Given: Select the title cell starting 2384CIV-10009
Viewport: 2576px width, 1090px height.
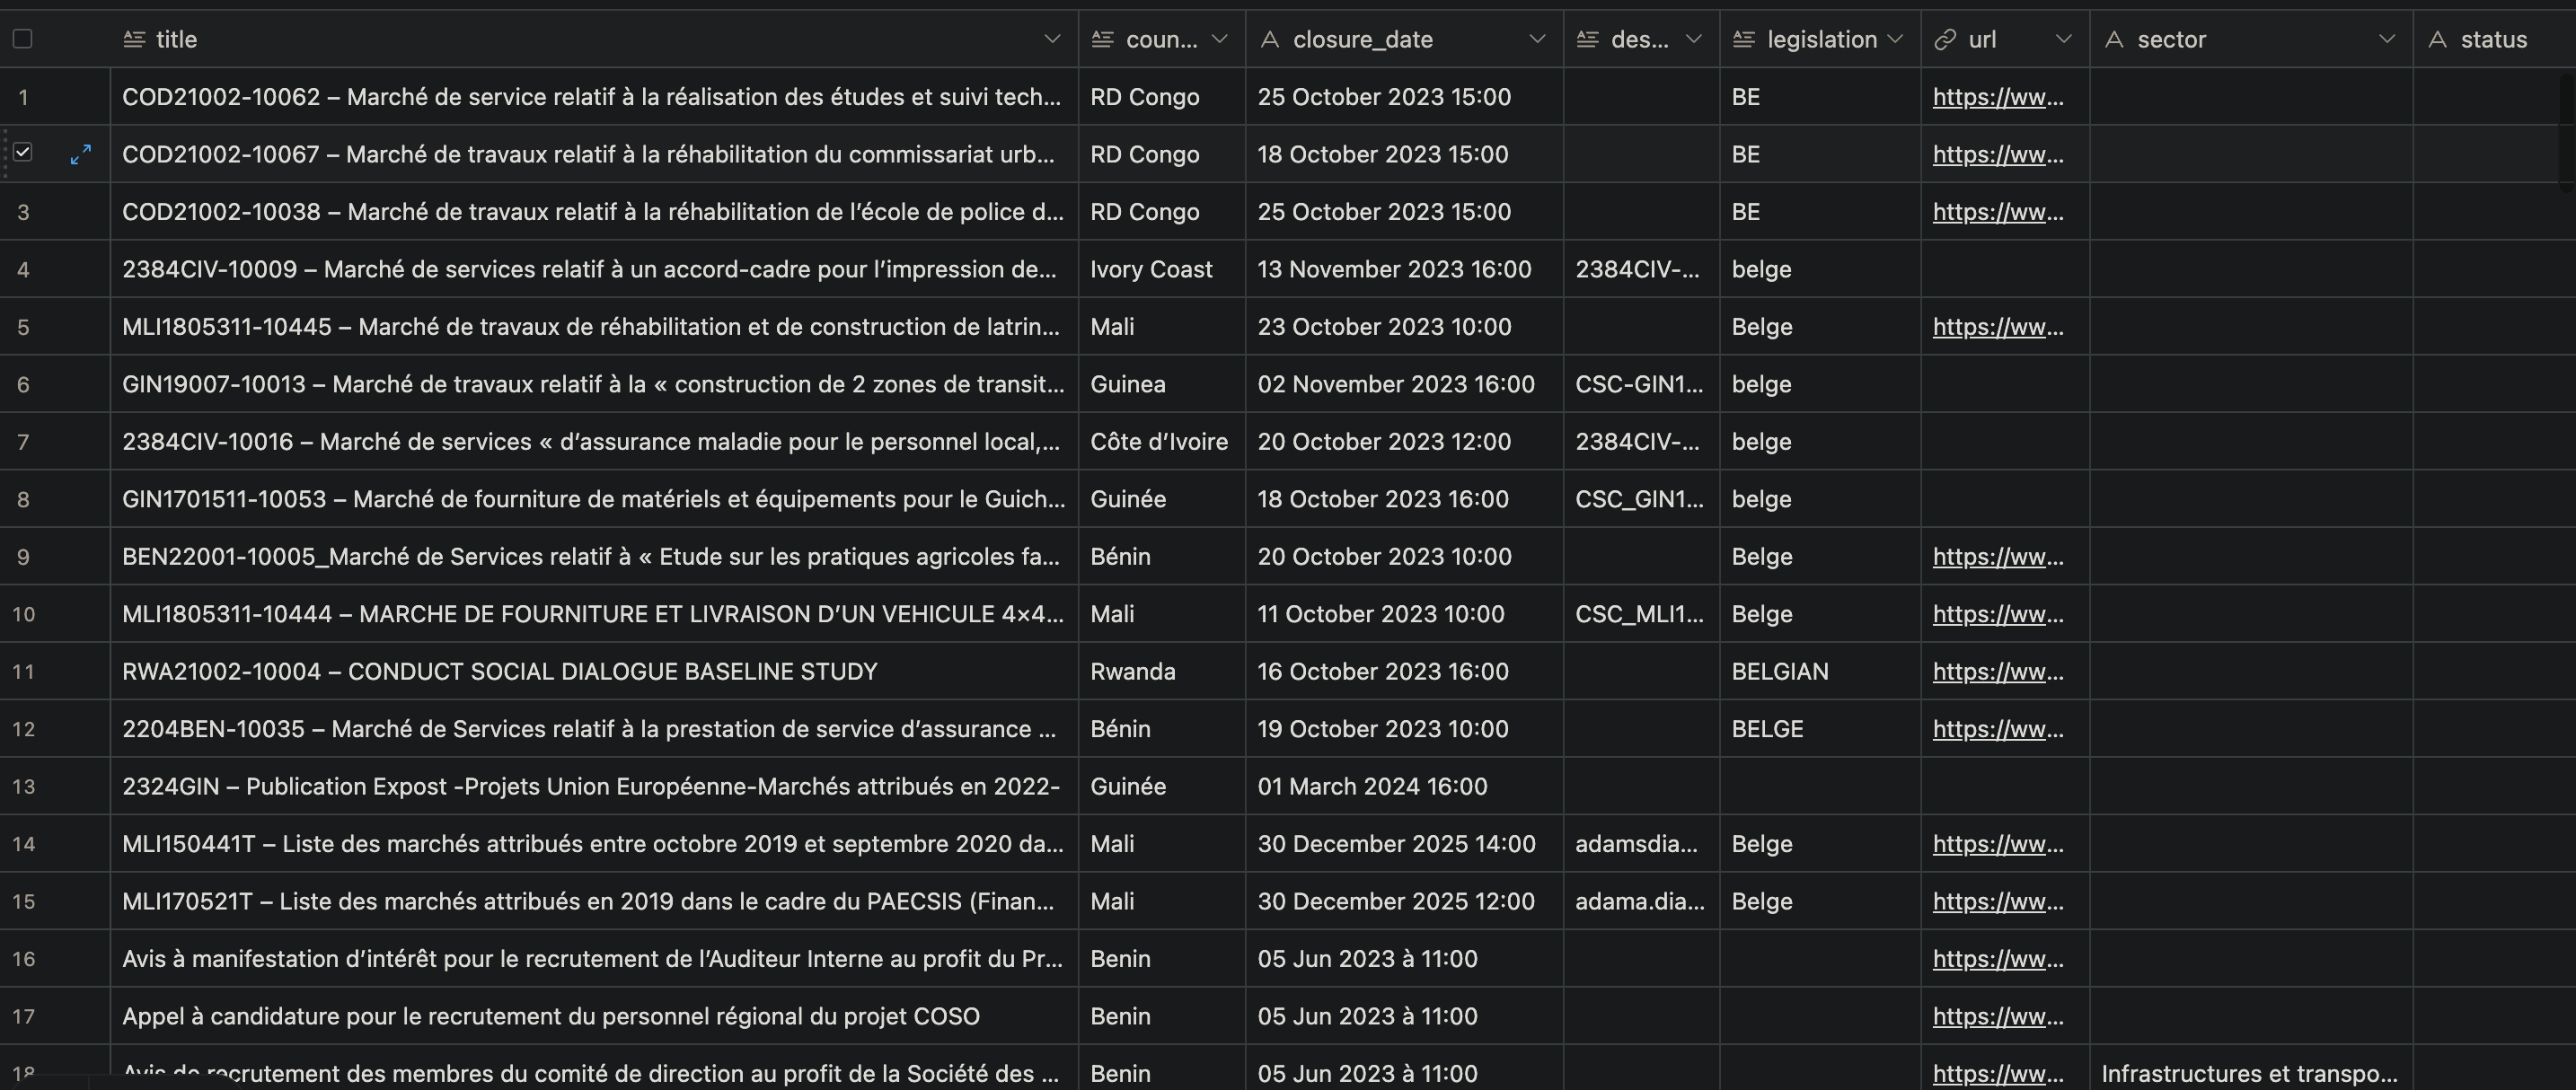Looking at the screenshot, I should 594,269.
